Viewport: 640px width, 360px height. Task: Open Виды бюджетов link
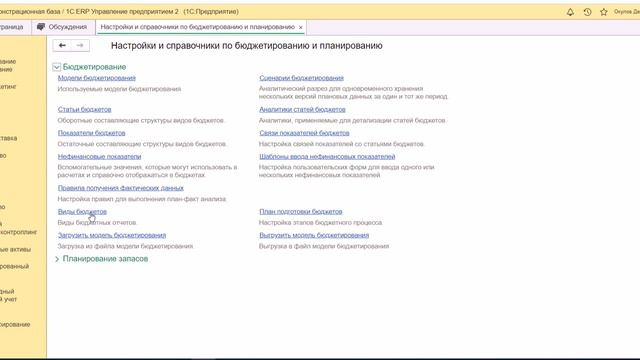tap(82, 211)
